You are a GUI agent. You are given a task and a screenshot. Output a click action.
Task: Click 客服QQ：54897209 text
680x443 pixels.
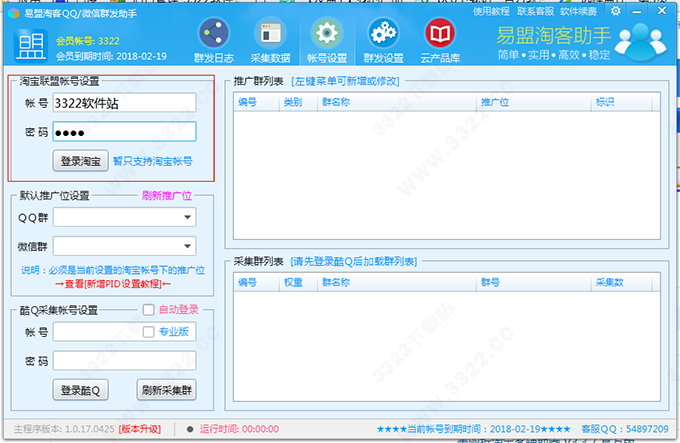pos(625,429)
